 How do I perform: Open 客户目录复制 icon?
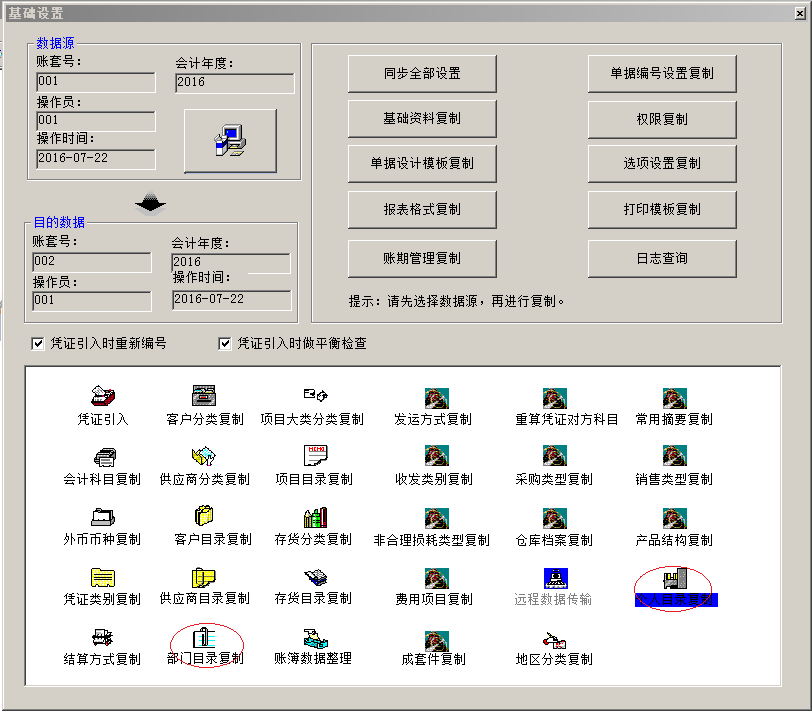pyautogui.click(x=205, y=517)
